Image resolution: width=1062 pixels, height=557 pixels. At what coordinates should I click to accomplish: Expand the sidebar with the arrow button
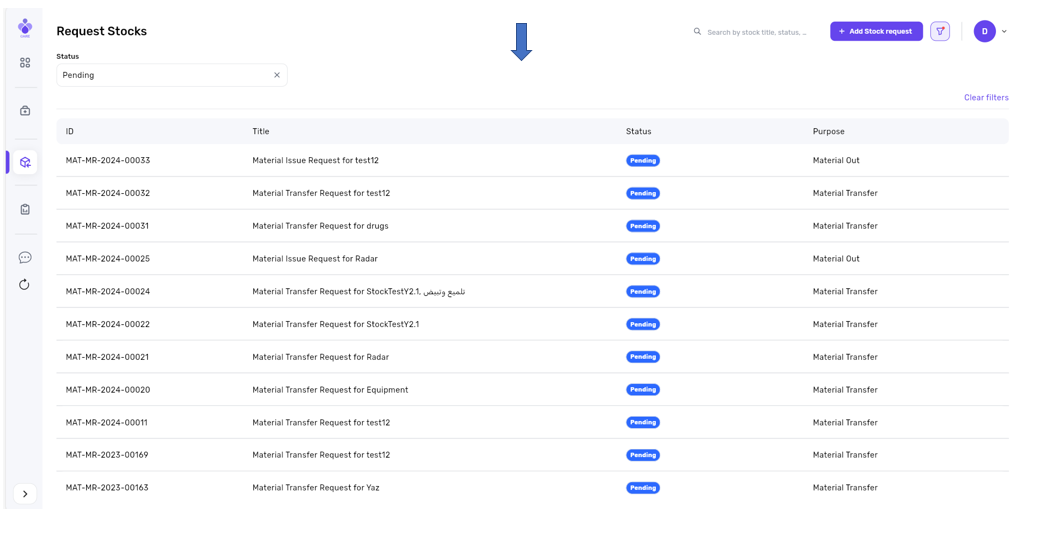(25, 494)
